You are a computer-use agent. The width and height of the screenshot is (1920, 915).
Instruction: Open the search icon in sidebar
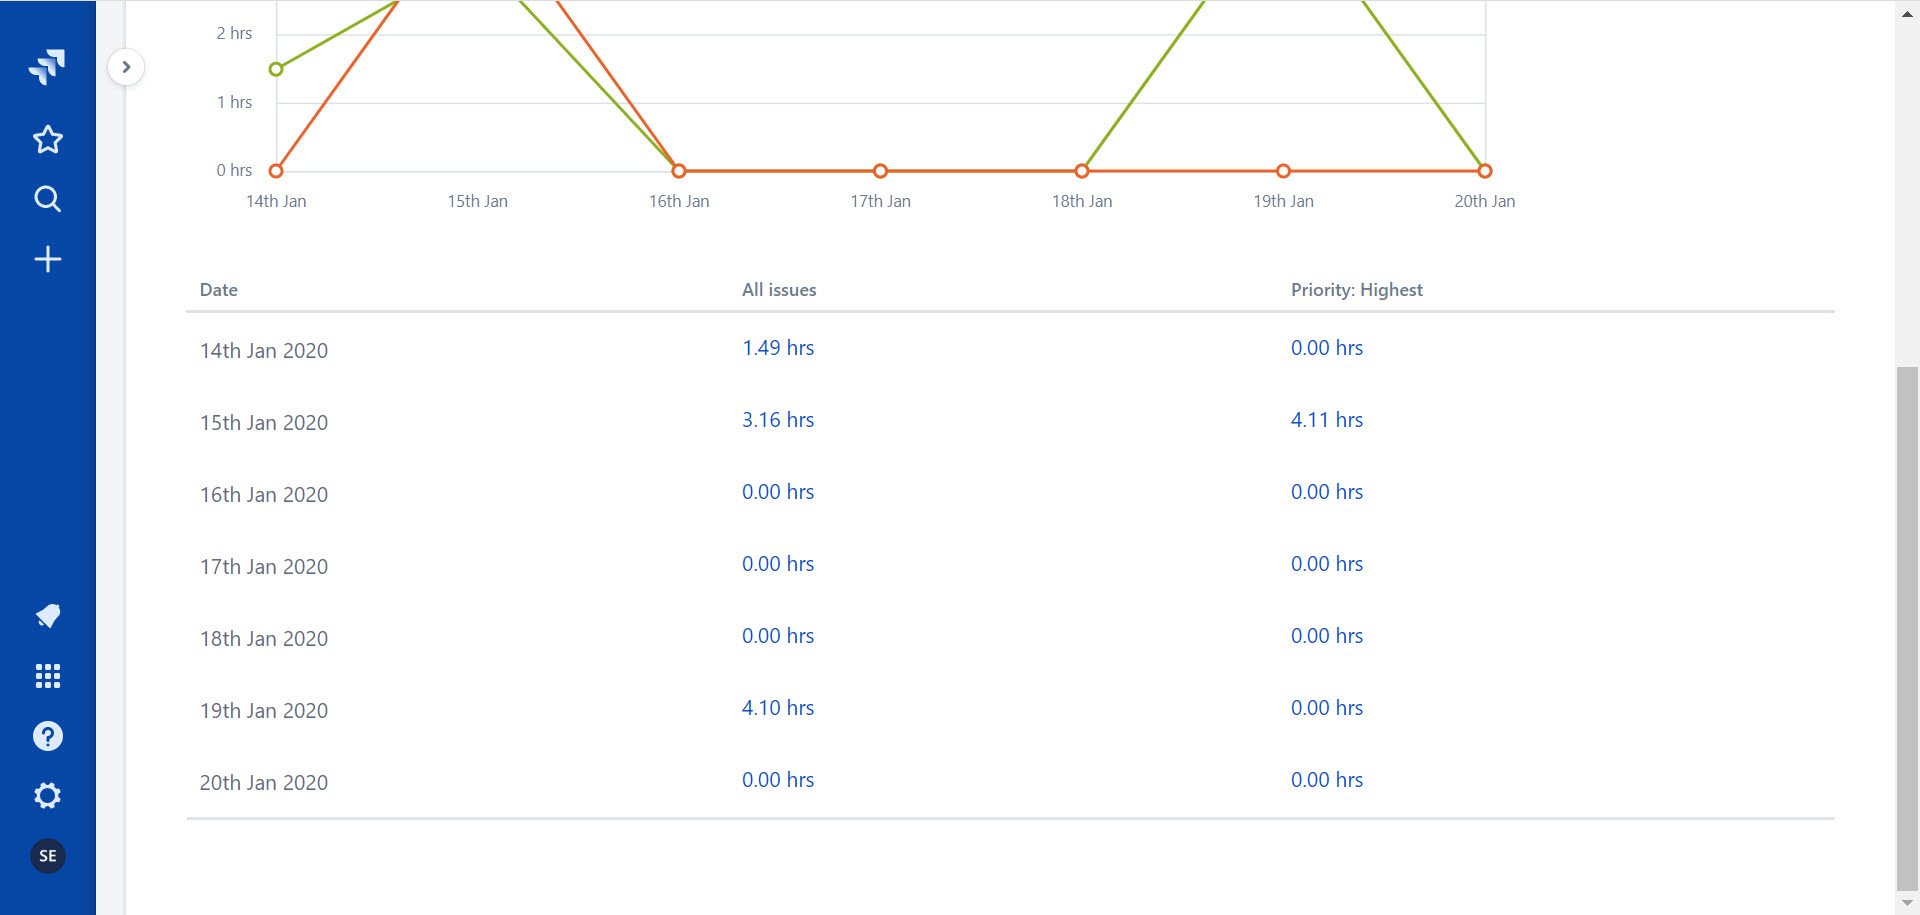tap(47, 199)
